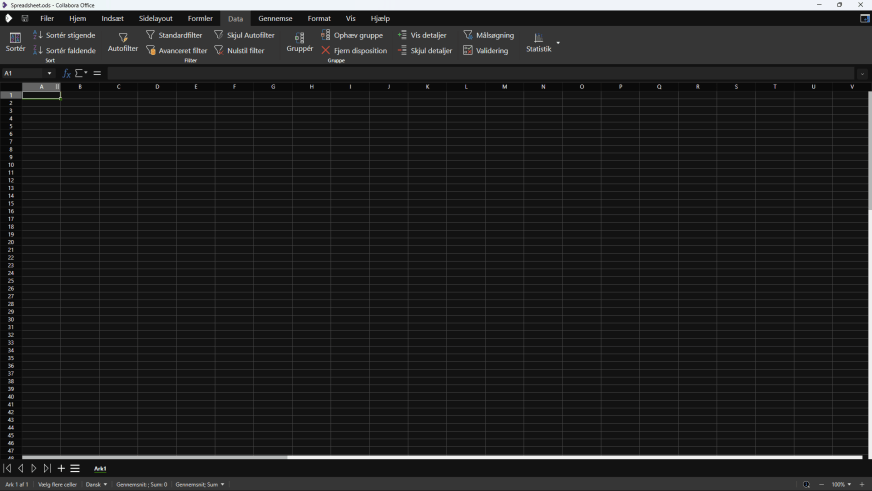Expand the Name Box dropdown arrow
Viewport: 872px width, 491px height.
click(49, 73)
